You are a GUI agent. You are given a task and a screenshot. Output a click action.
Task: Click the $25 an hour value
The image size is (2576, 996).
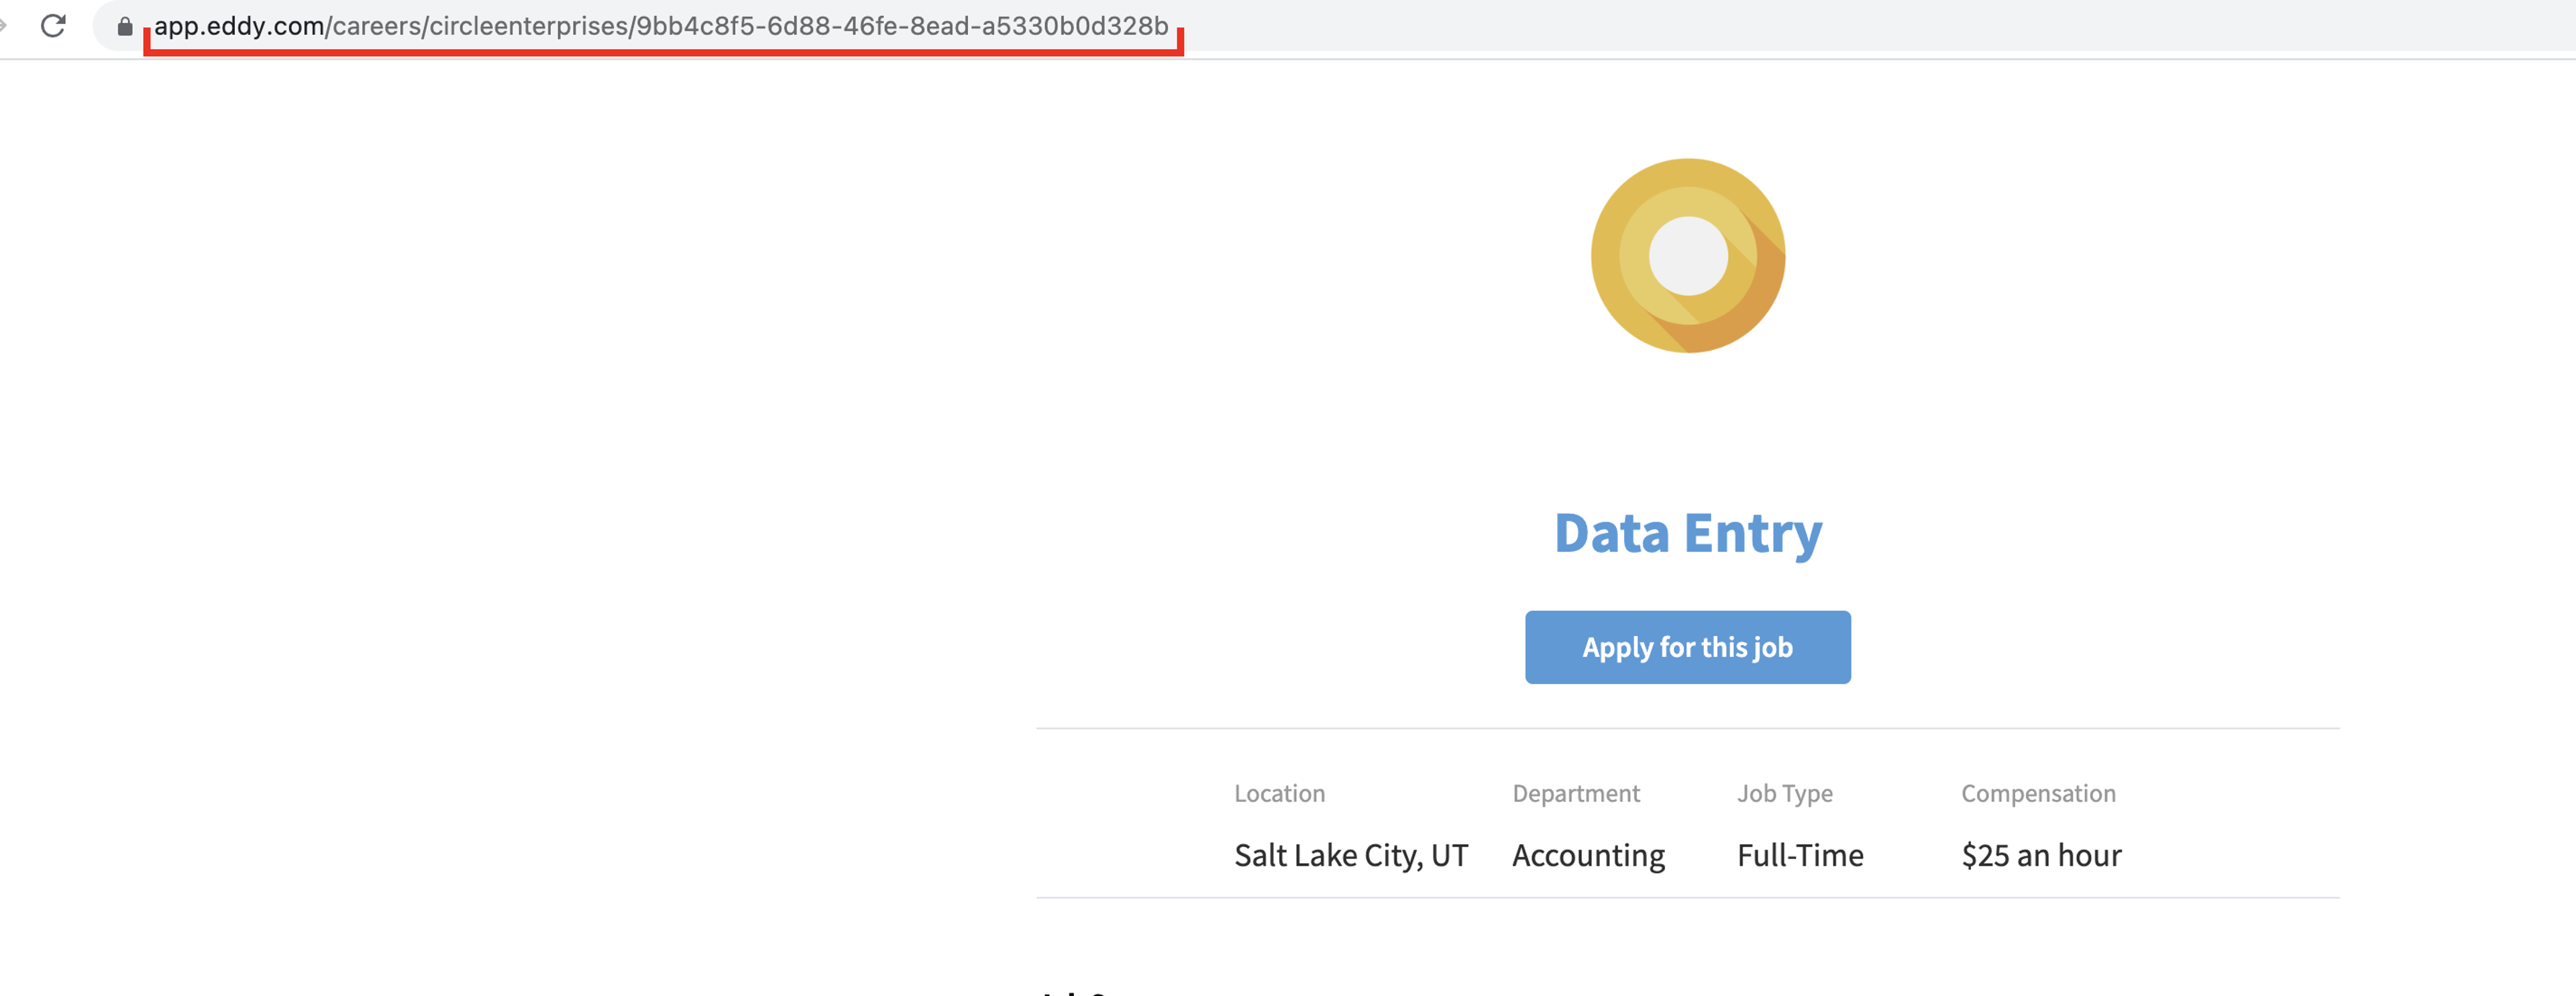tap(2041, 855)
